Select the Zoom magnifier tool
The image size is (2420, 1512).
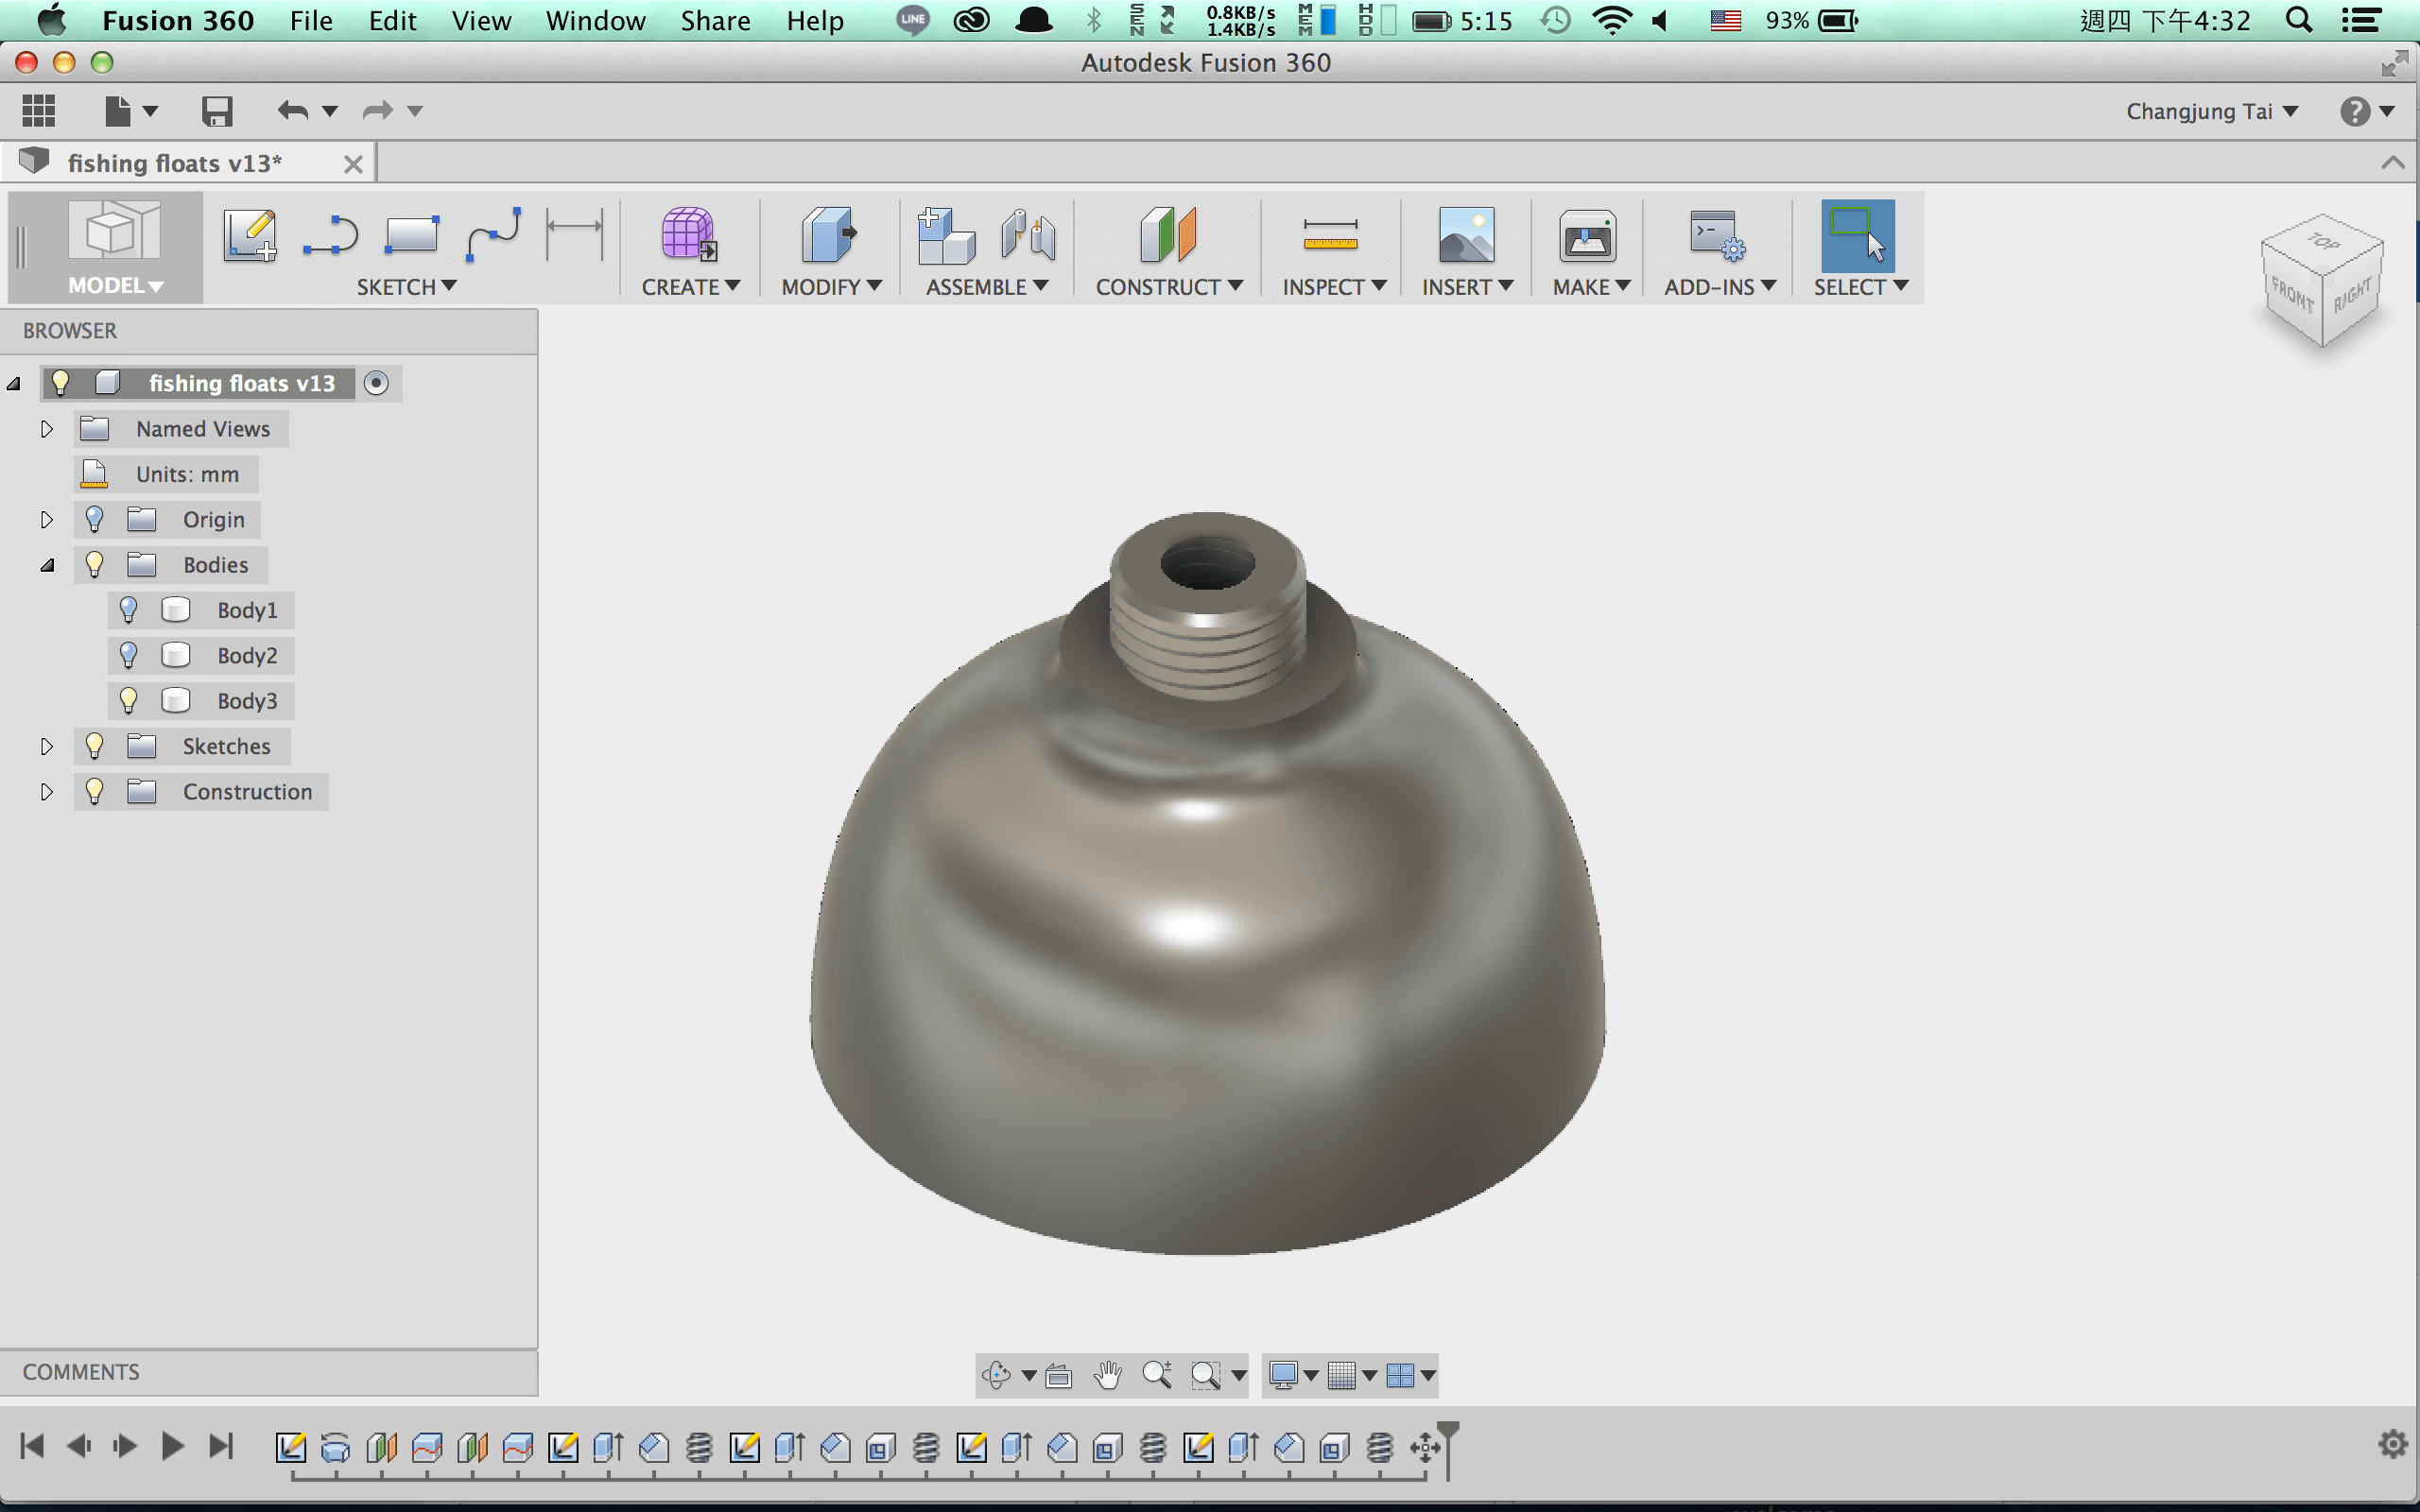1157,1375
